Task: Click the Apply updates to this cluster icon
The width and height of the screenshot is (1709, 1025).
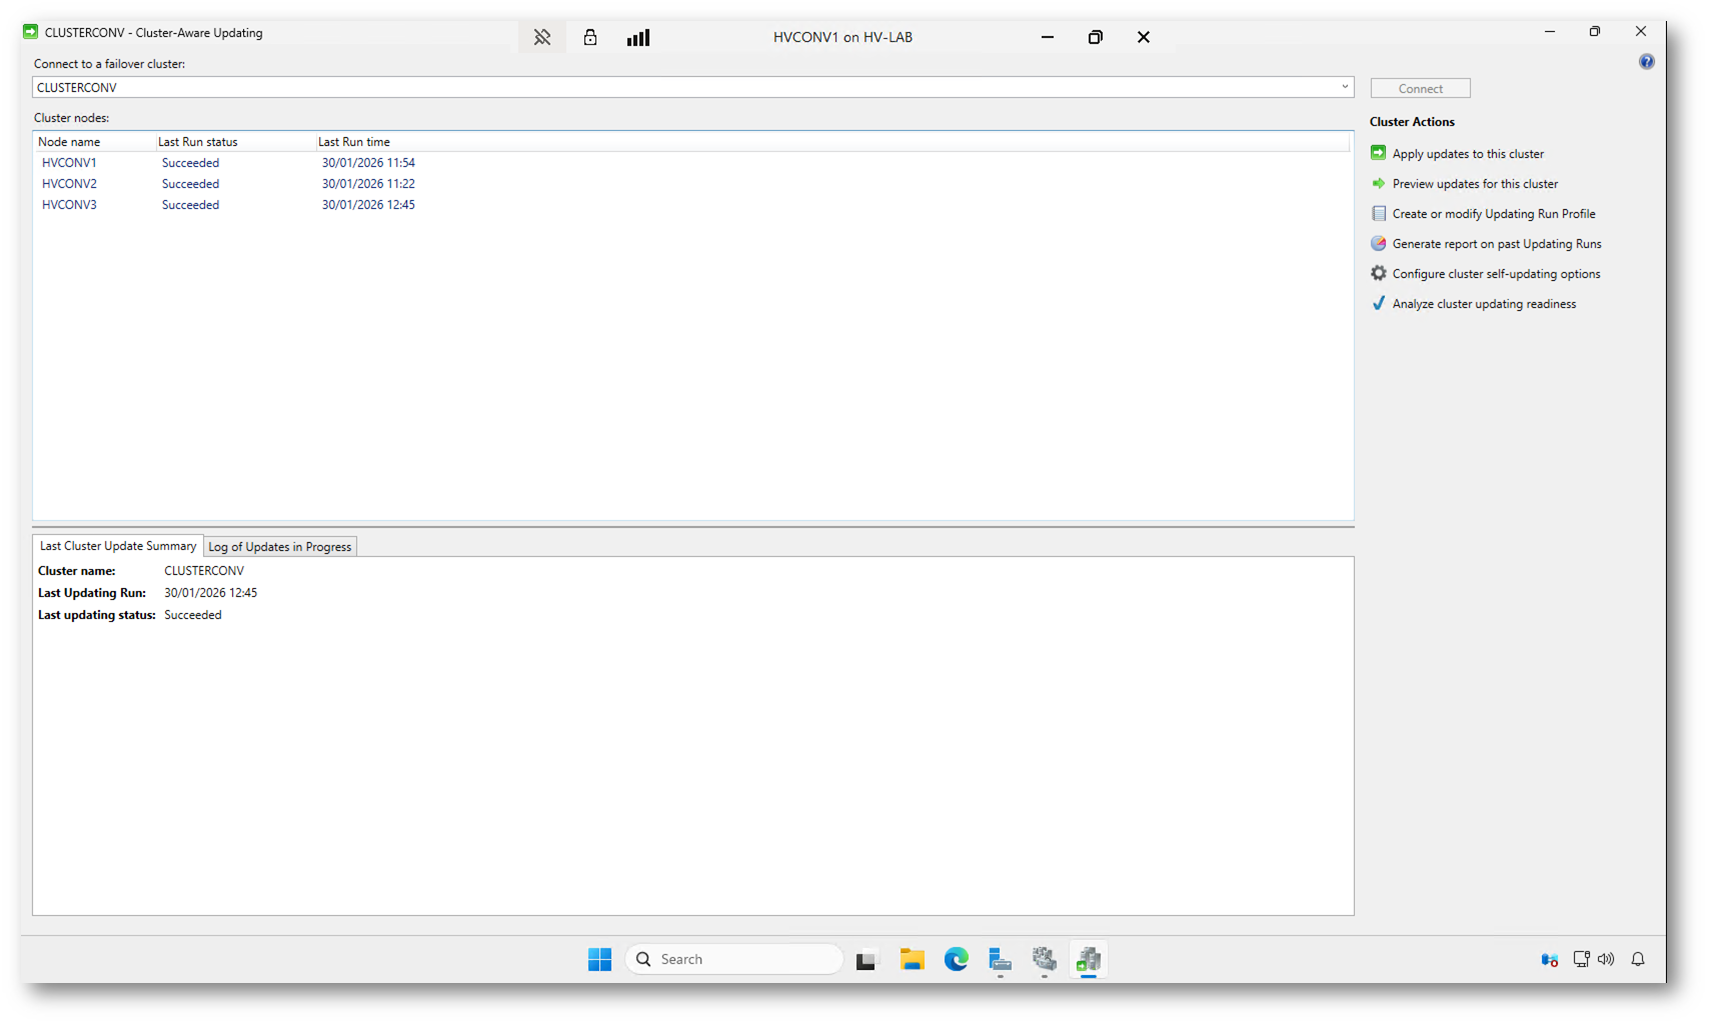Action: [x=1378, y=153]
